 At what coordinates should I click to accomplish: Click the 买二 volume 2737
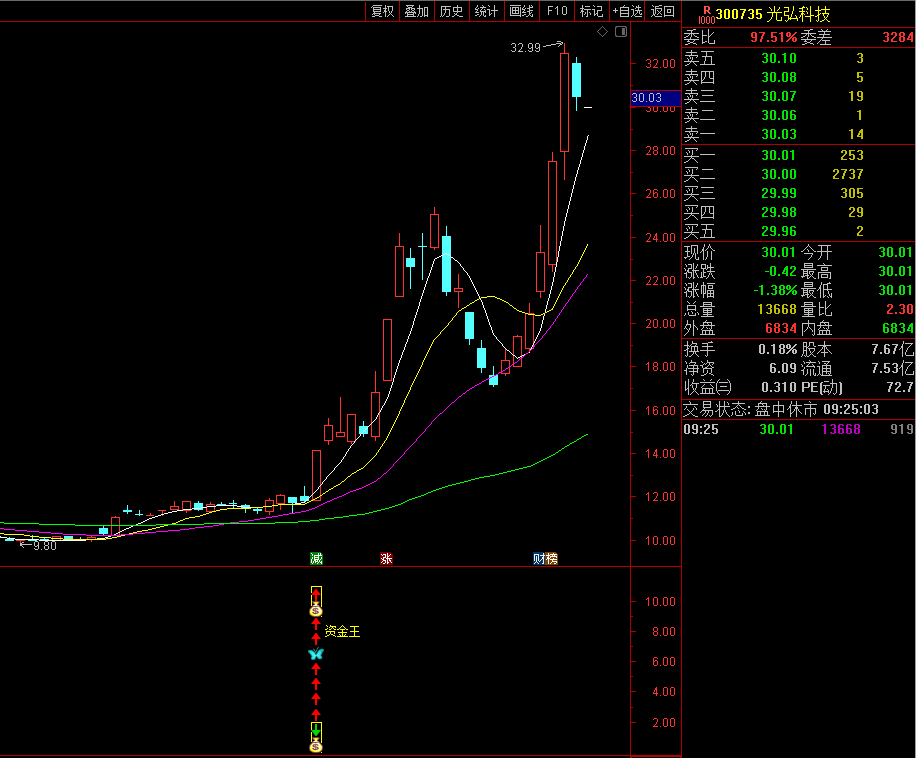coord(848,175)
